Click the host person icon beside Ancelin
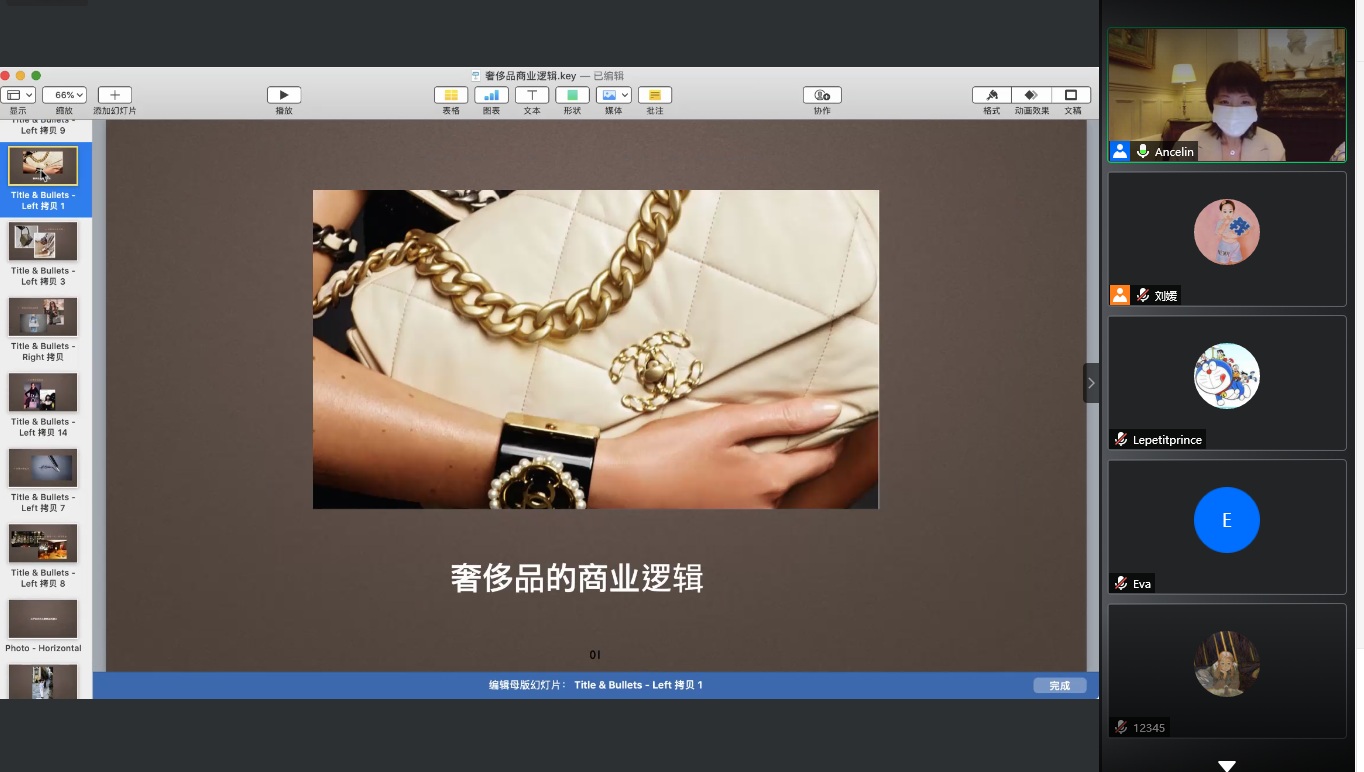Image resolution: width=1364 pixels, height=772 pixels. point(1120,151)
